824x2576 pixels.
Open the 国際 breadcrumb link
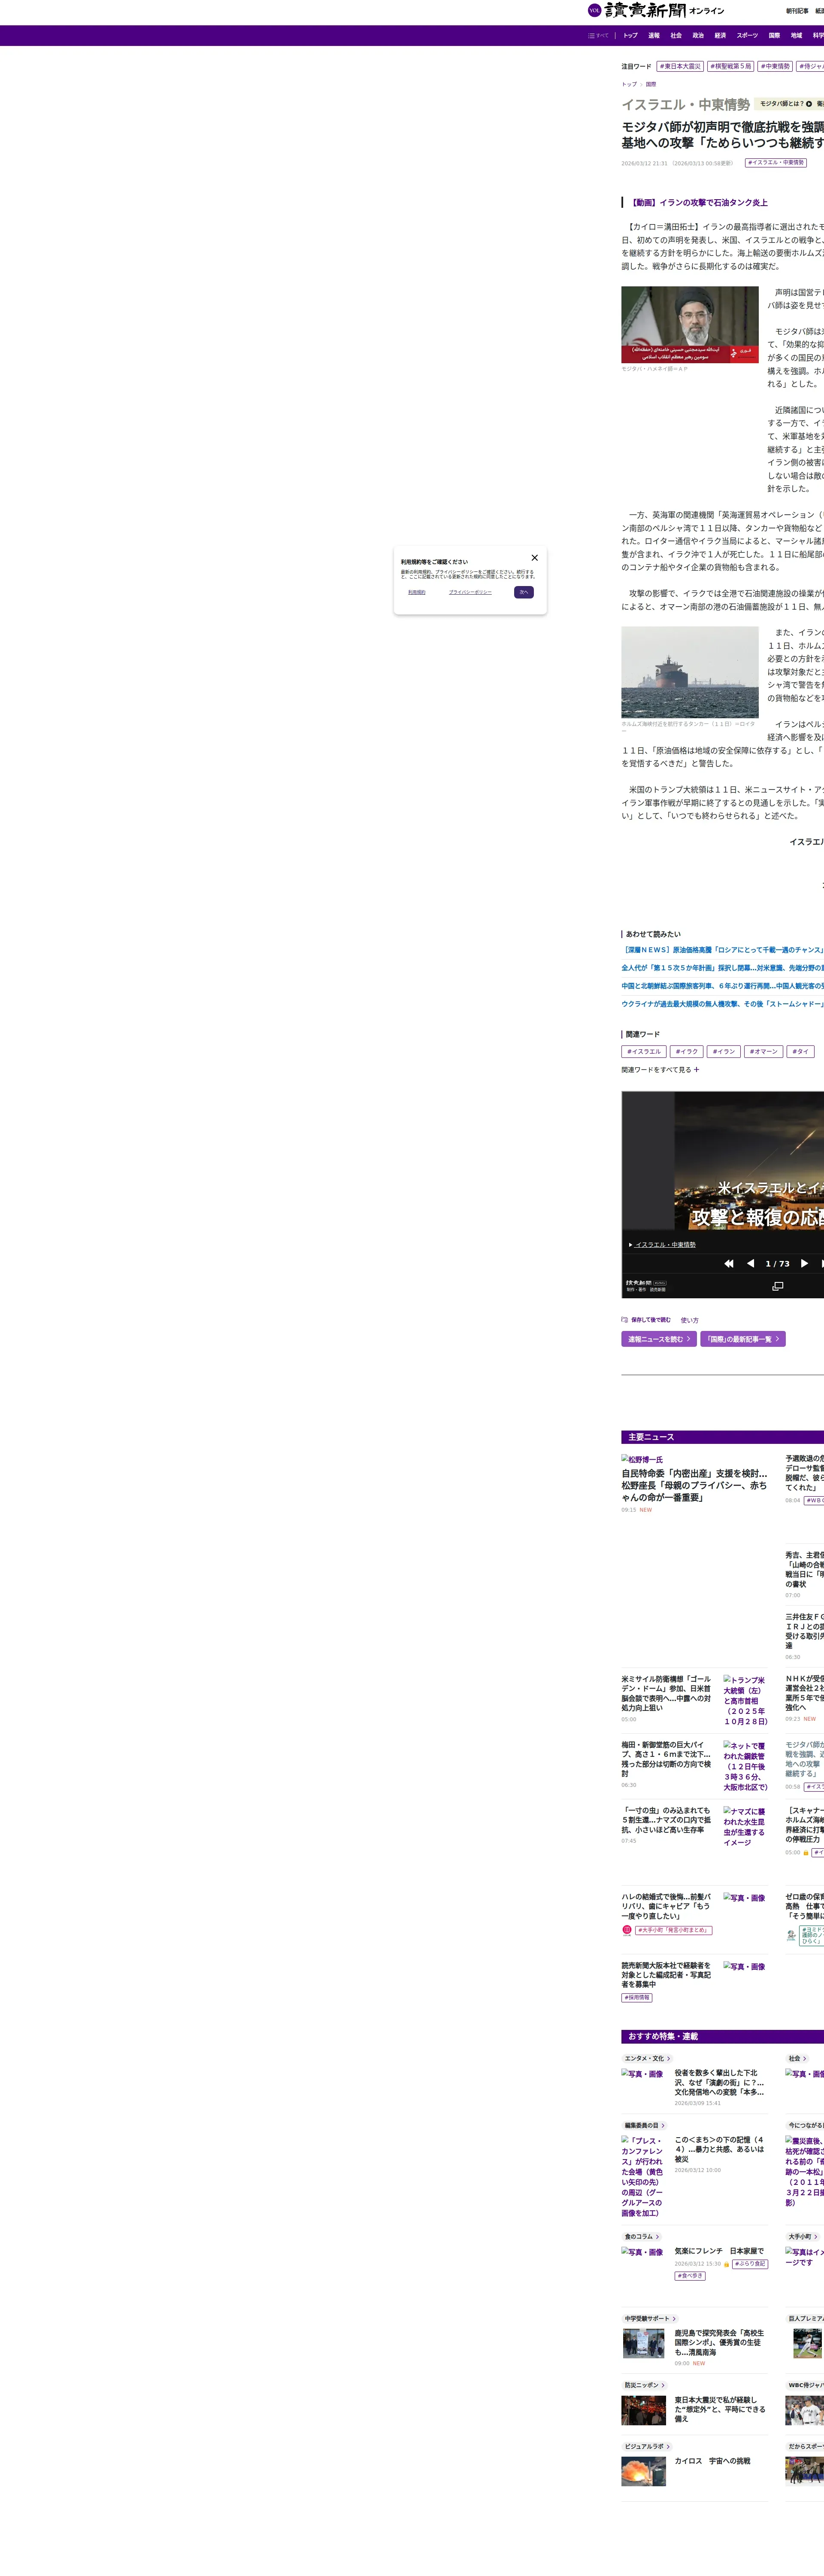[x=650, y=84]
